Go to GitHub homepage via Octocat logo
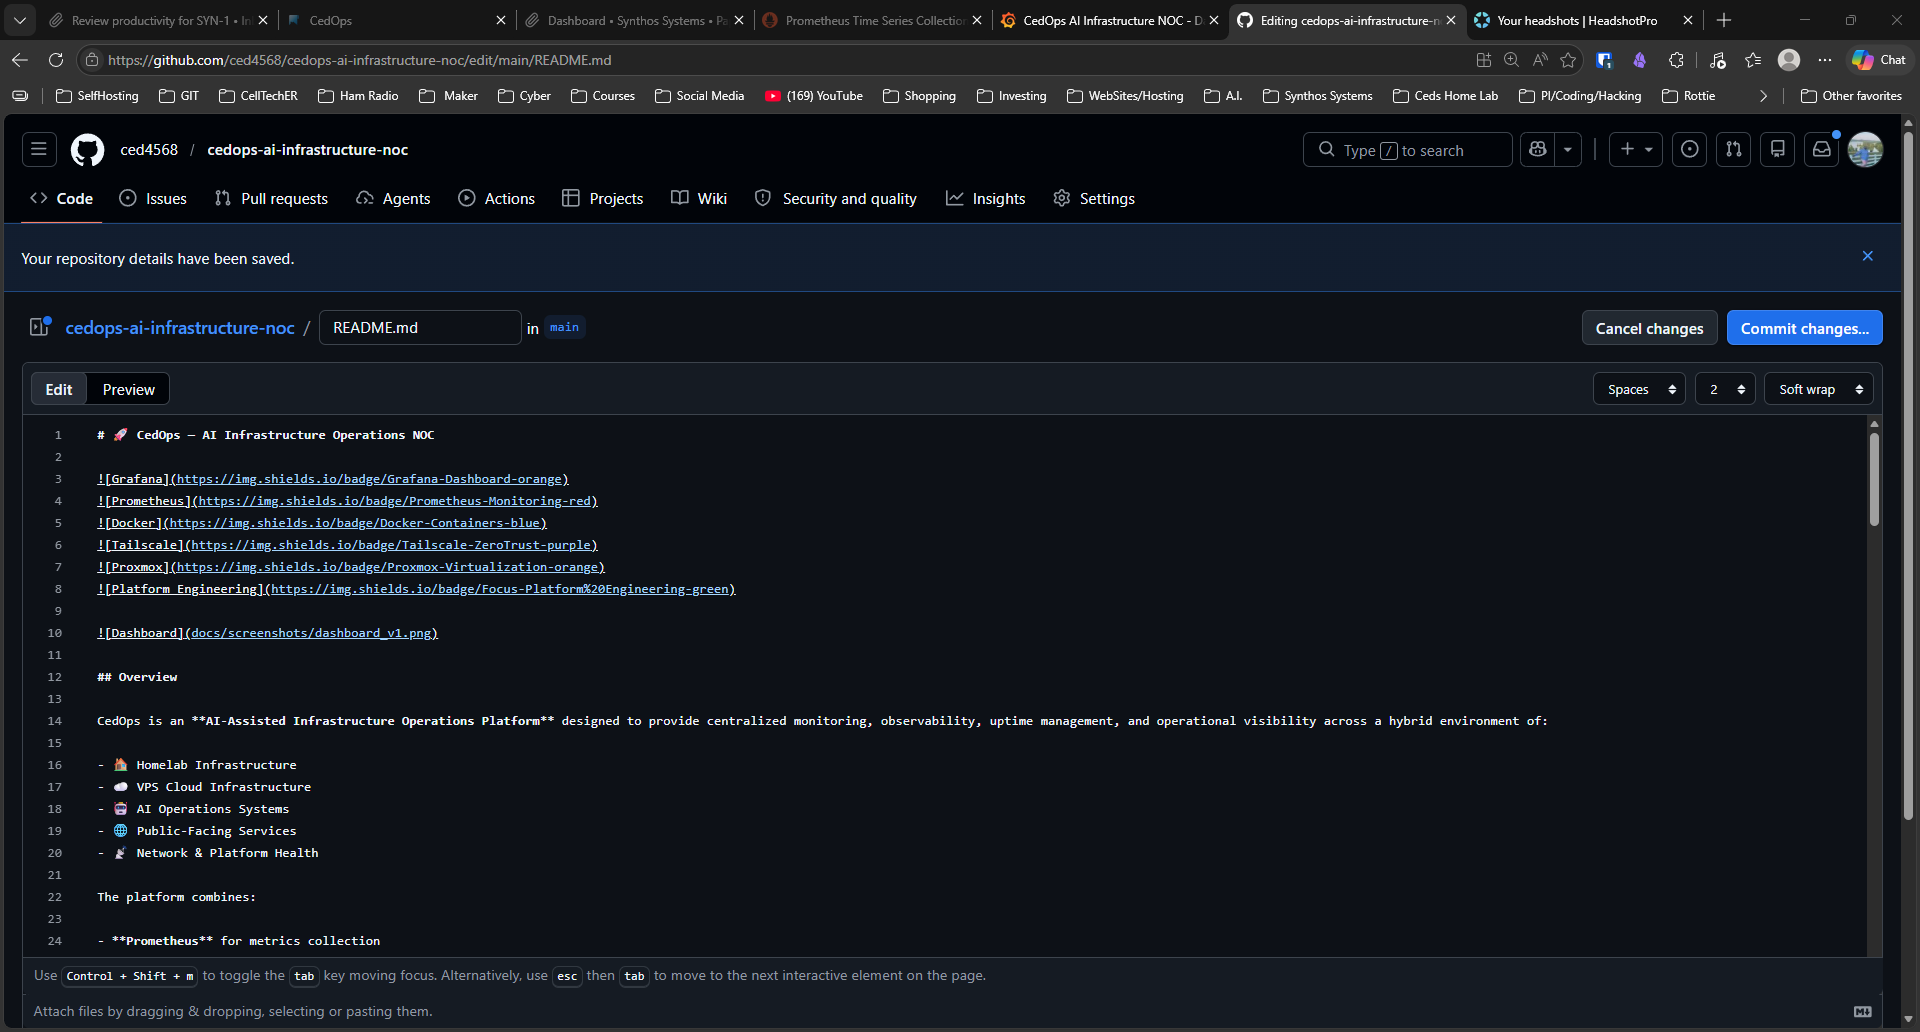 click(x=88, y=150)
